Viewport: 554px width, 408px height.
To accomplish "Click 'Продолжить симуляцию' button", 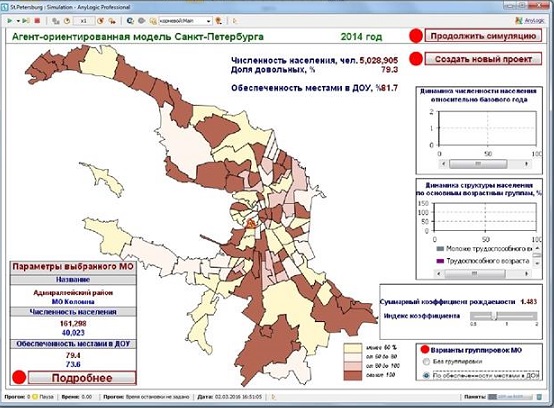I will [483, 36].
